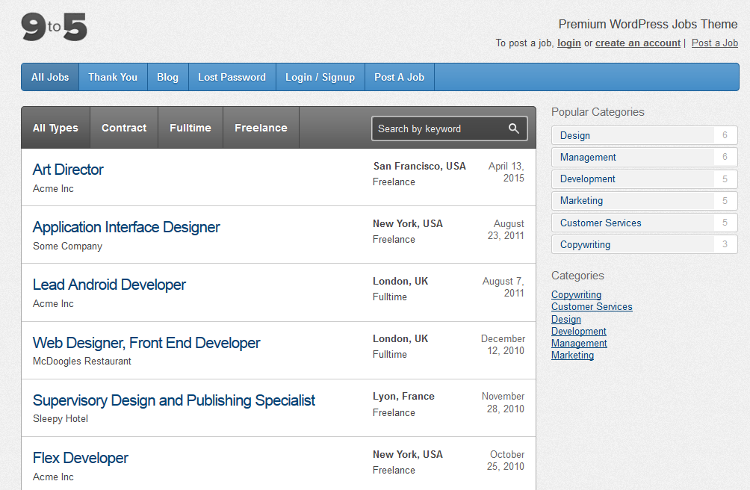Show Freelance jobs tab
This screenshot has width=750, height=490.
click(260, 128)
